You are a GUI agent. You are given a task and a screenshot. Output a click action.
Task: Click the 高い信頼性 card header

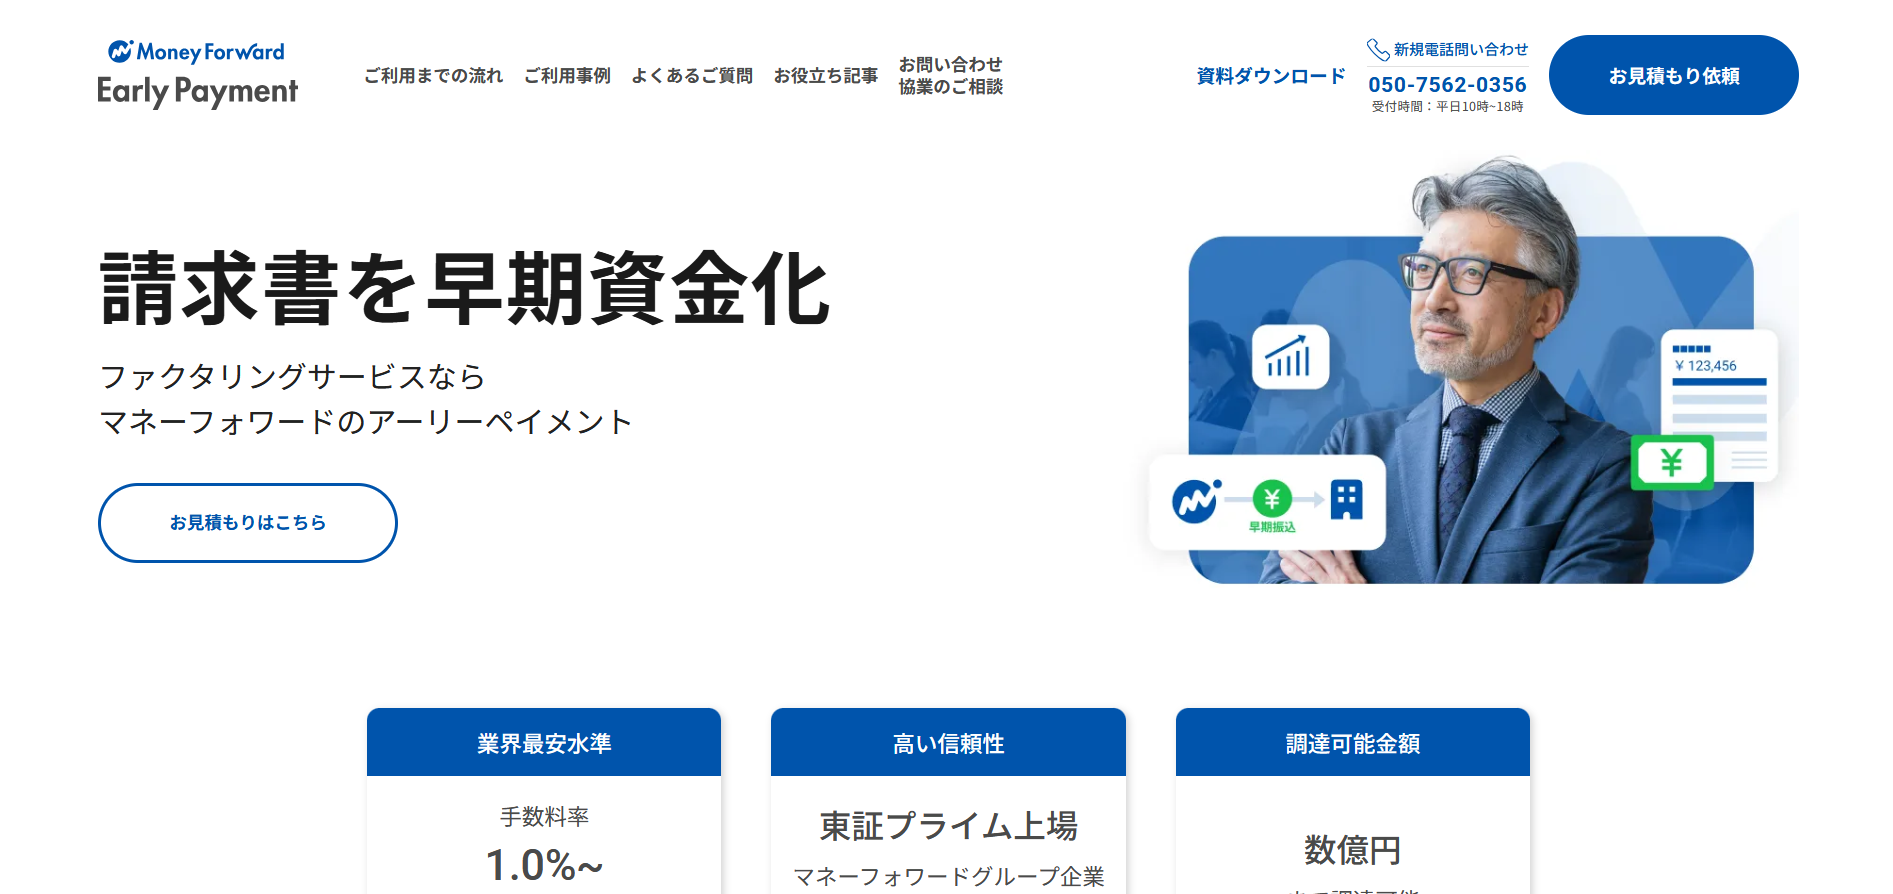point(948,743)
